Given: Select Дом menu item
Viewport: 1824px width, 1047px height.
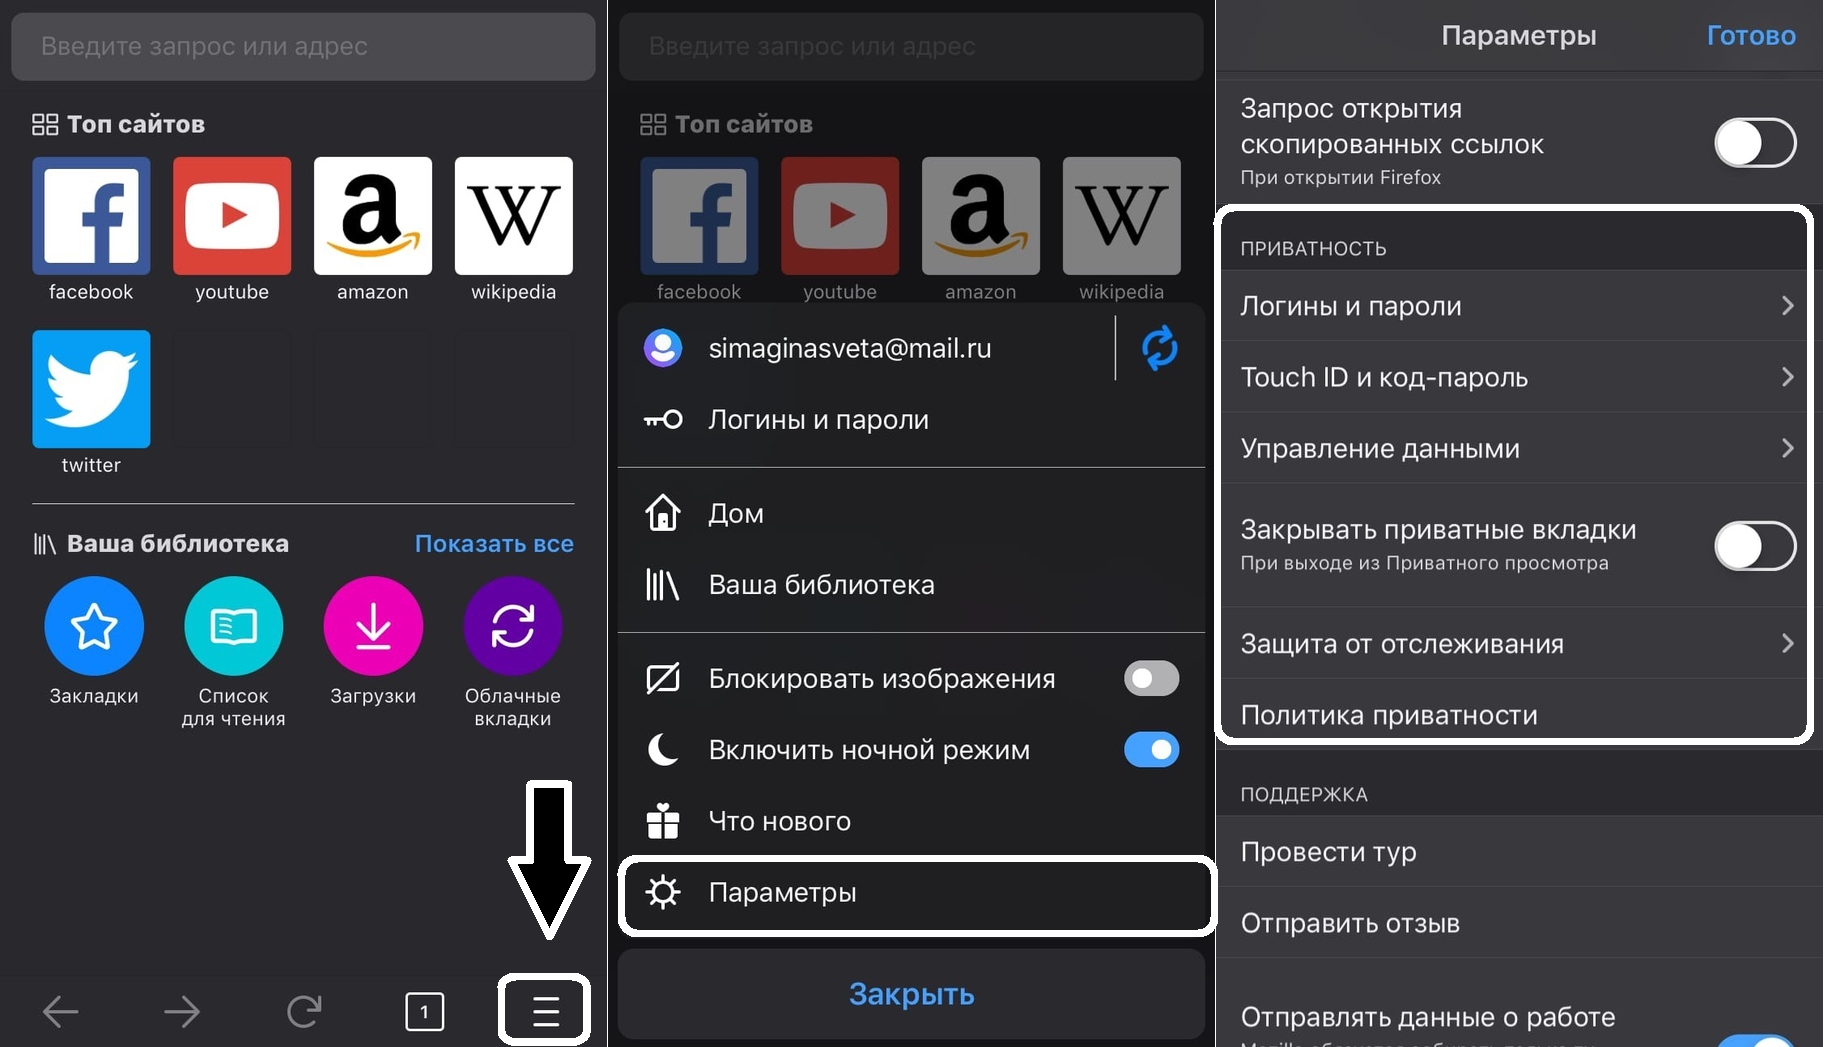Looking at the screenshot, I should coord(911,513).
